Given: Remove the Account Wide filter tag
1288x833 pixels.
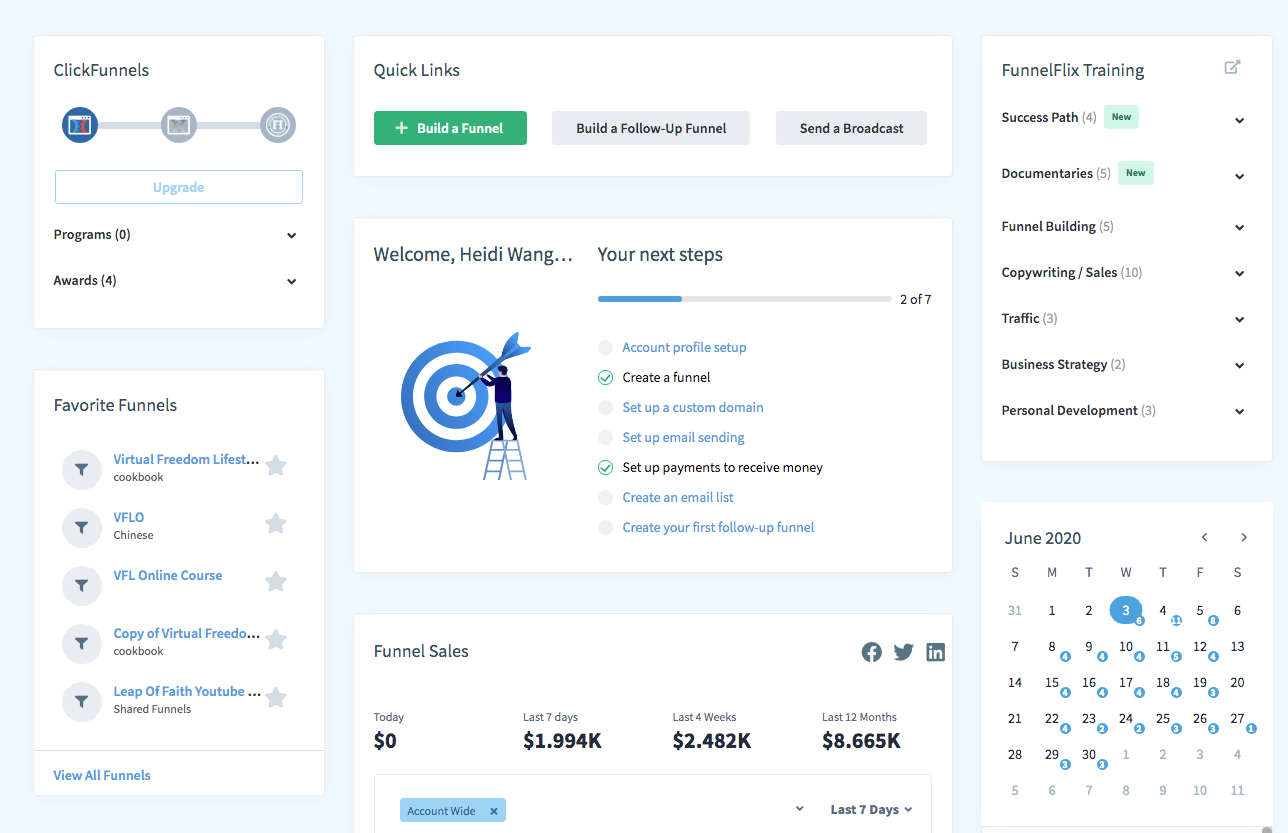Looking at the screenshot, I should pos(494,811).
